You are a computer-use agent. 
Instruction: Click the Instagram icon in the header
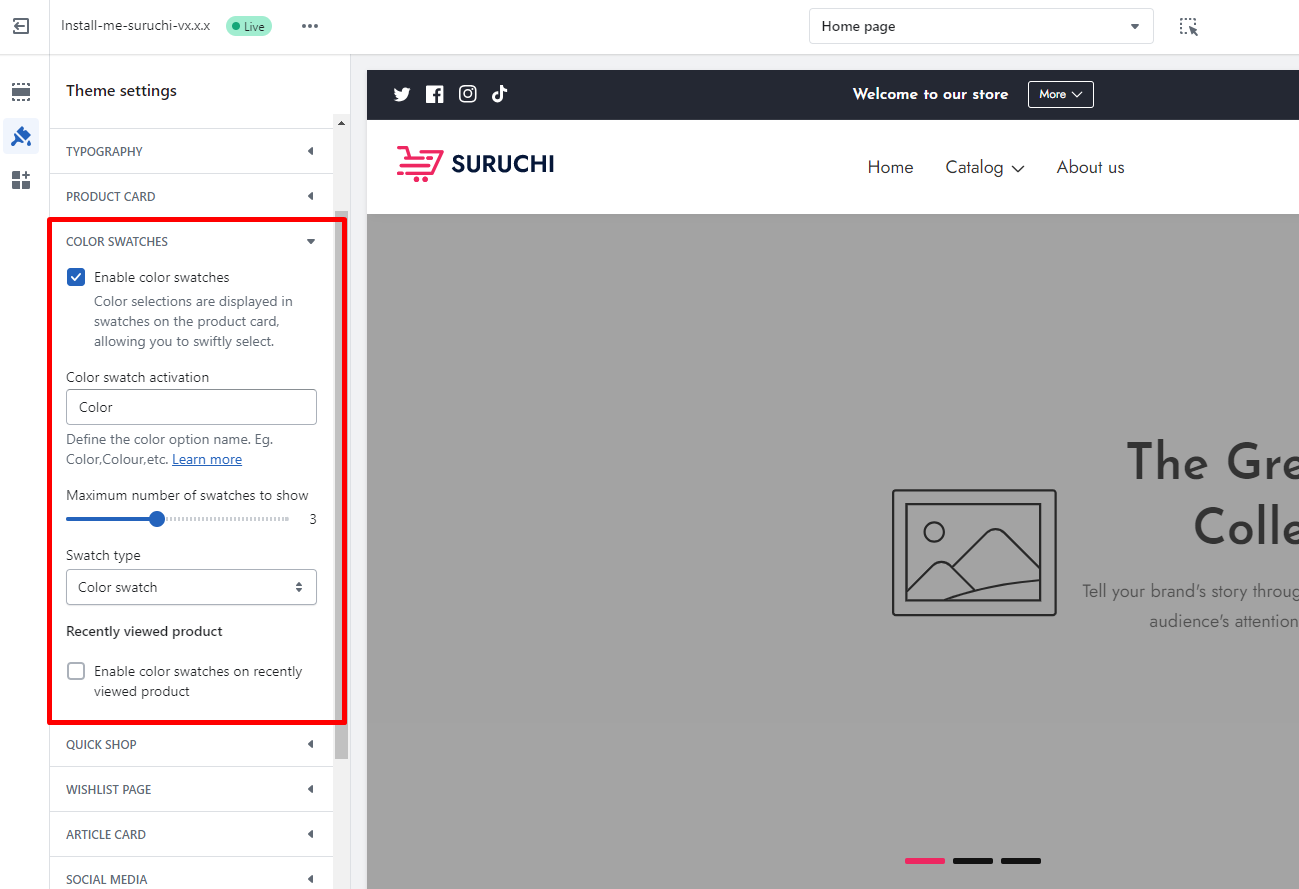coord(467,94)
